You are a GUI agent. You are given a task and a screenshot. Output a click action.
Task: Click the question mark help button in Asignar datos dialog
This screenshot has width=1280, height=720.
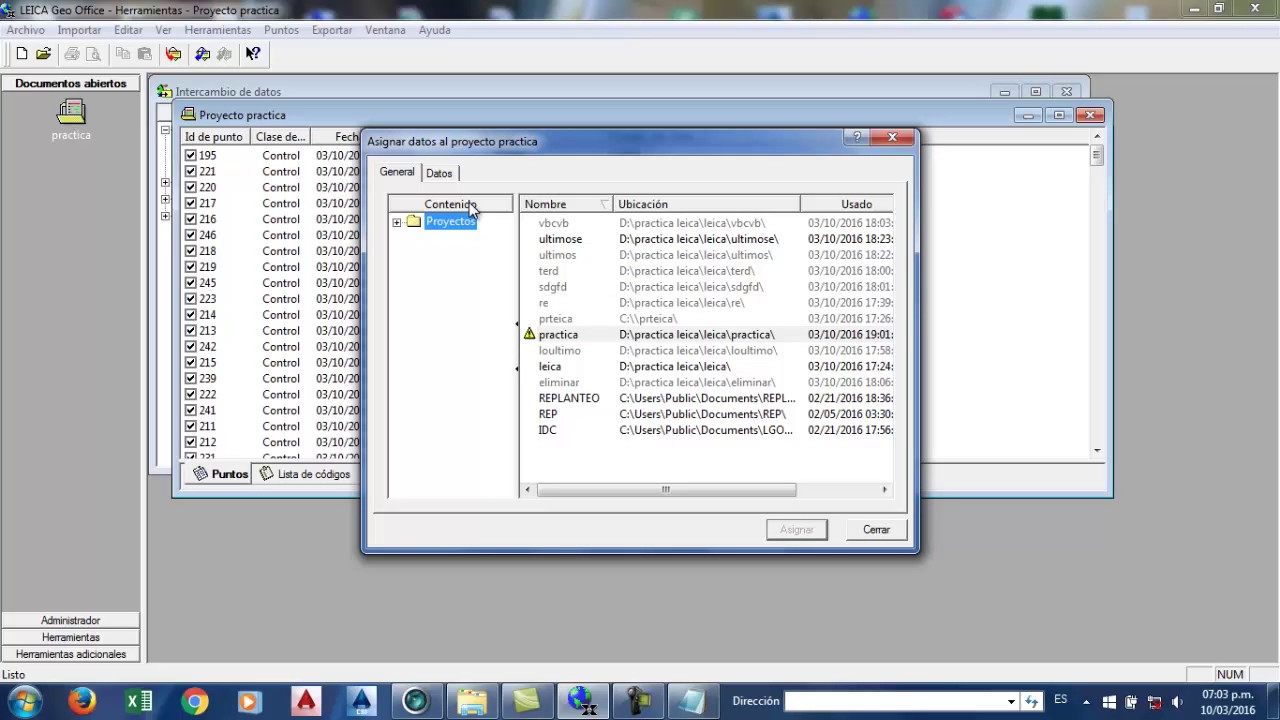[x=857, y=137]
